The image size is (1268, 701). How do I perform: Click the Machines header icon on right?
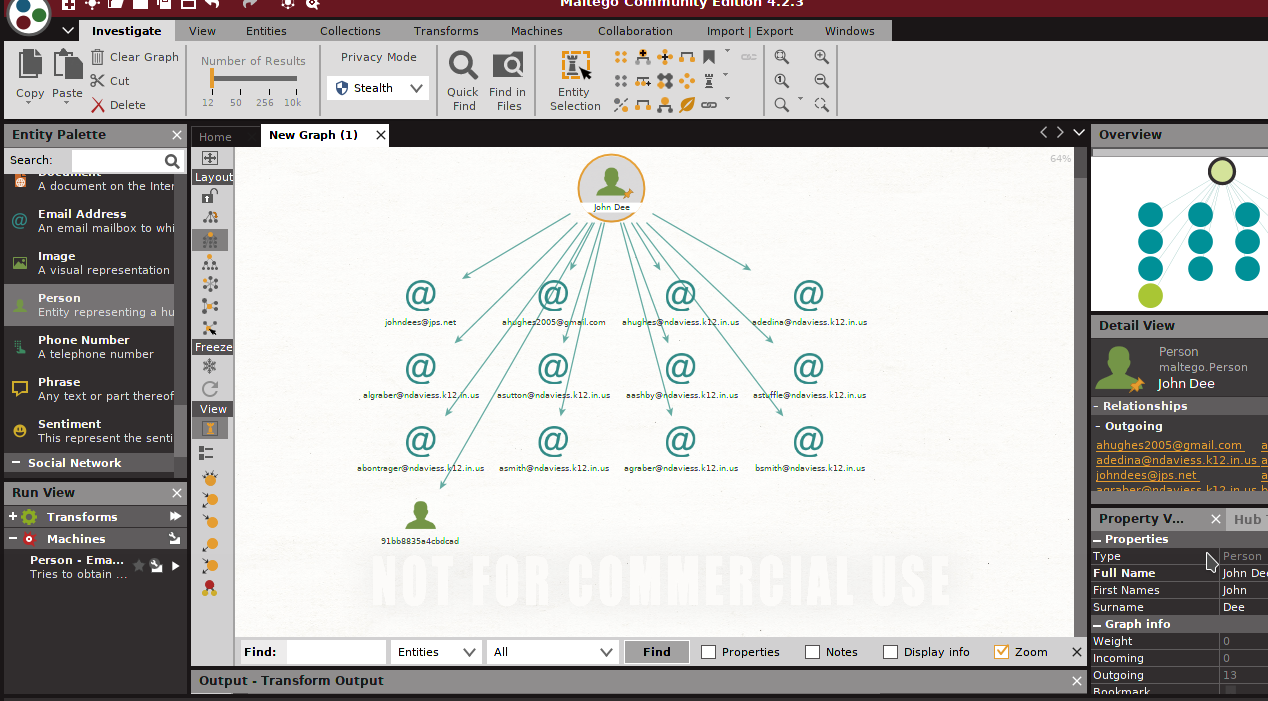pyautogui.click(x=175, y=539)
